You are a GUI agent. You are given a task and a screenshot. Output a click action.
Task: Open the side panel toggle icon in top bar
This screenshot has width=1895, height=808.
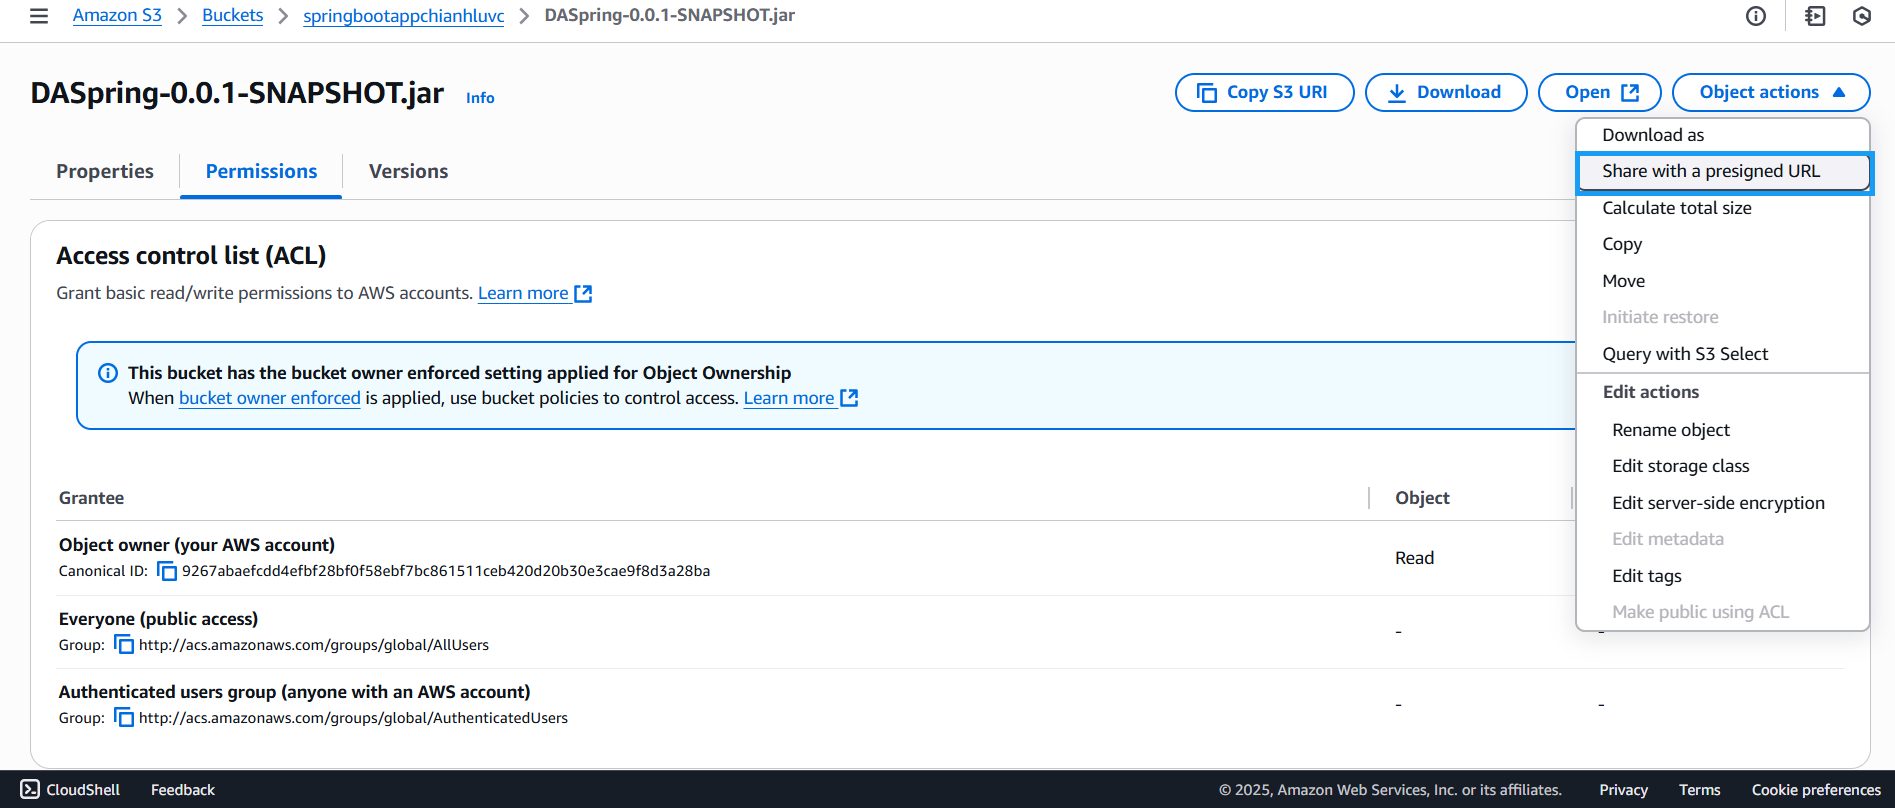[x=1815, y=16]
